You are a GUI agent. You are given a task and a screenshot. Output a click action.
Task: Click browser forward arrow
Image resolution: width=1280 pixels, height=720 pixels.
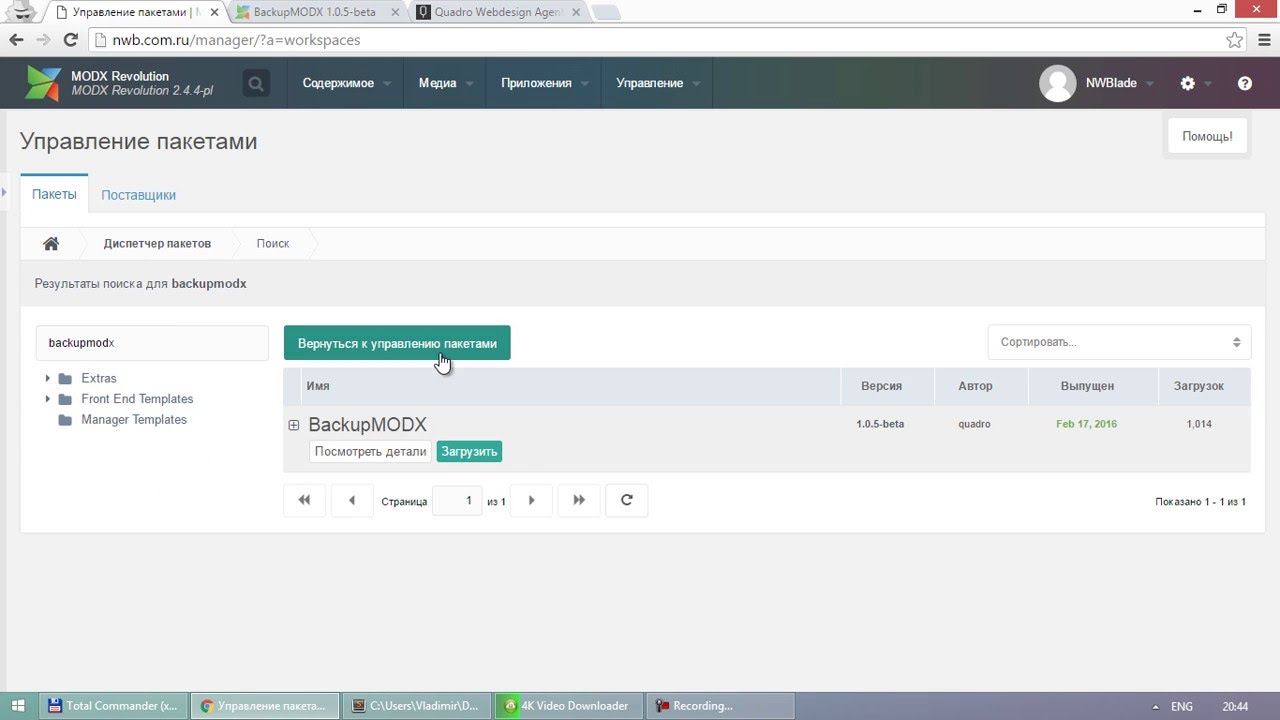coord(43,40)
